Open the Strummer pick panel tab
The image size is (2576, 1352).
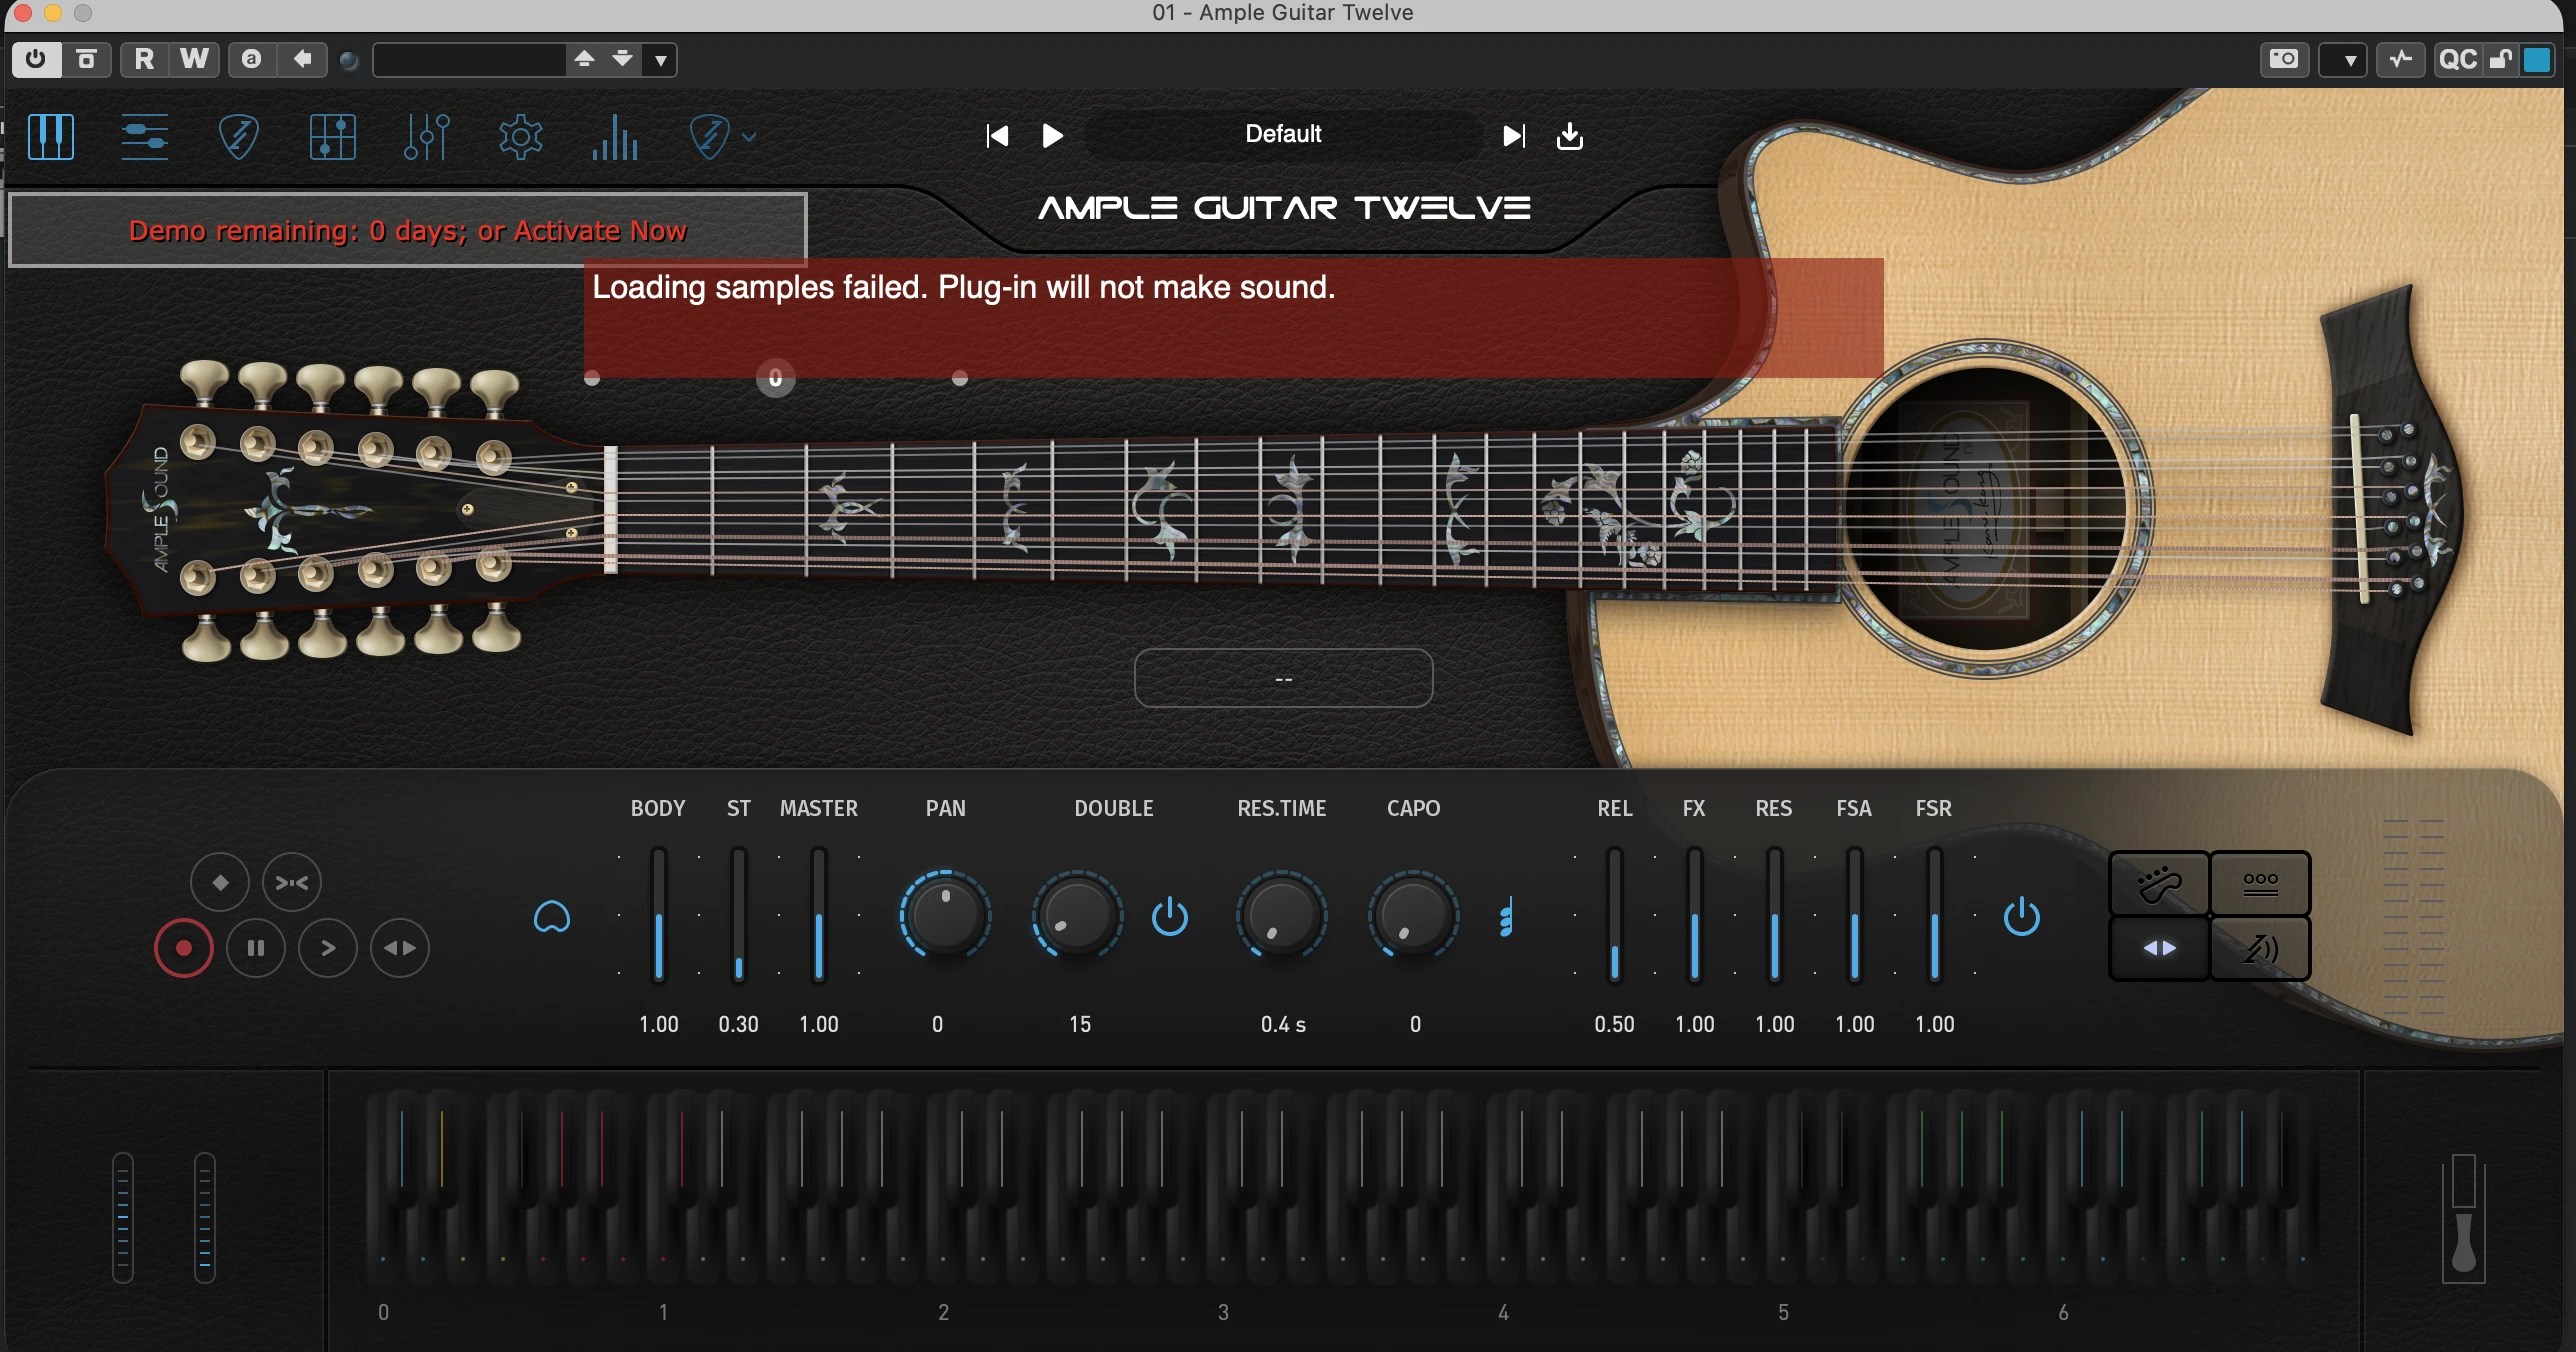point(238,136)
